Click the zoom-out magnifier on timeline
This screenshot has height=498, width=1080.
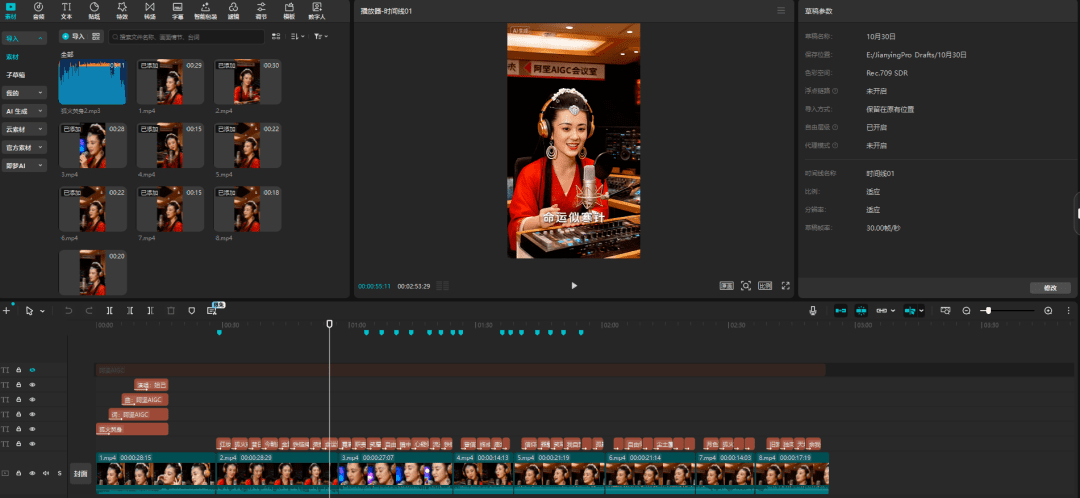pyautogui.click(x=966, y=311)
